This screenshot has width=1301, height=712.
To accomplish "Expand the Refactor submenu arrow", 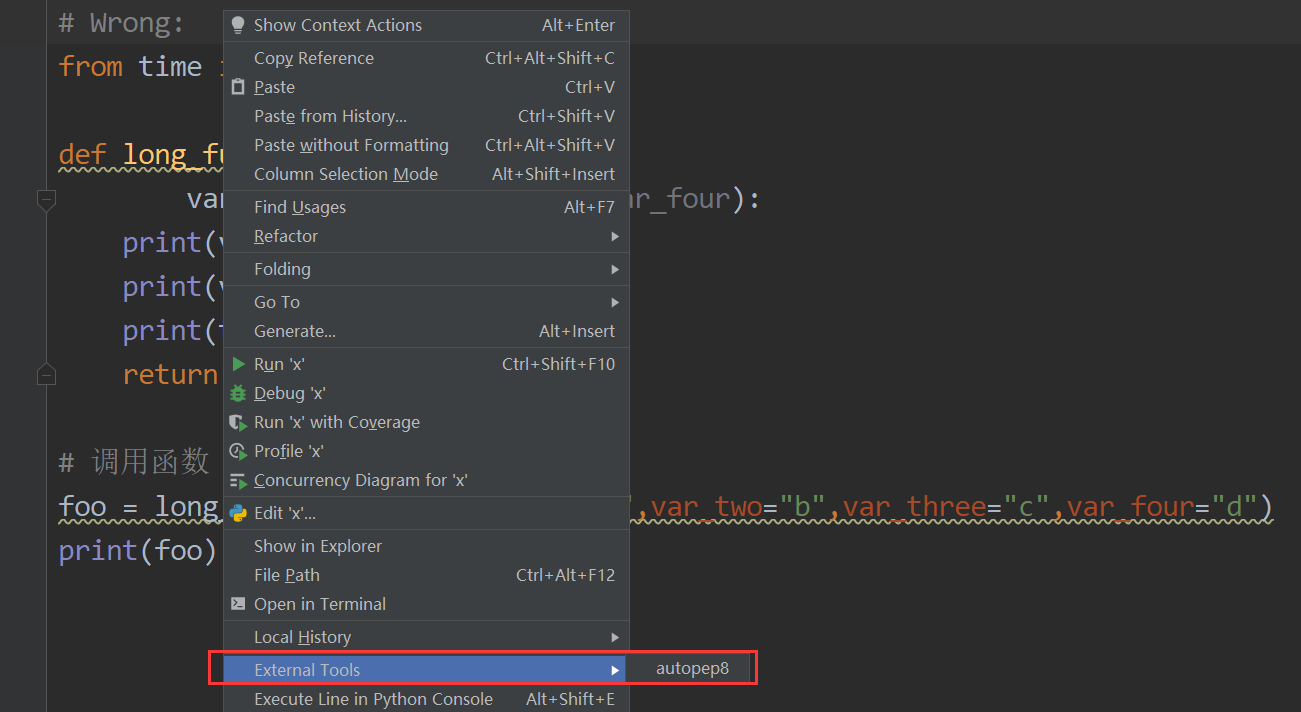I will point(615,236).
